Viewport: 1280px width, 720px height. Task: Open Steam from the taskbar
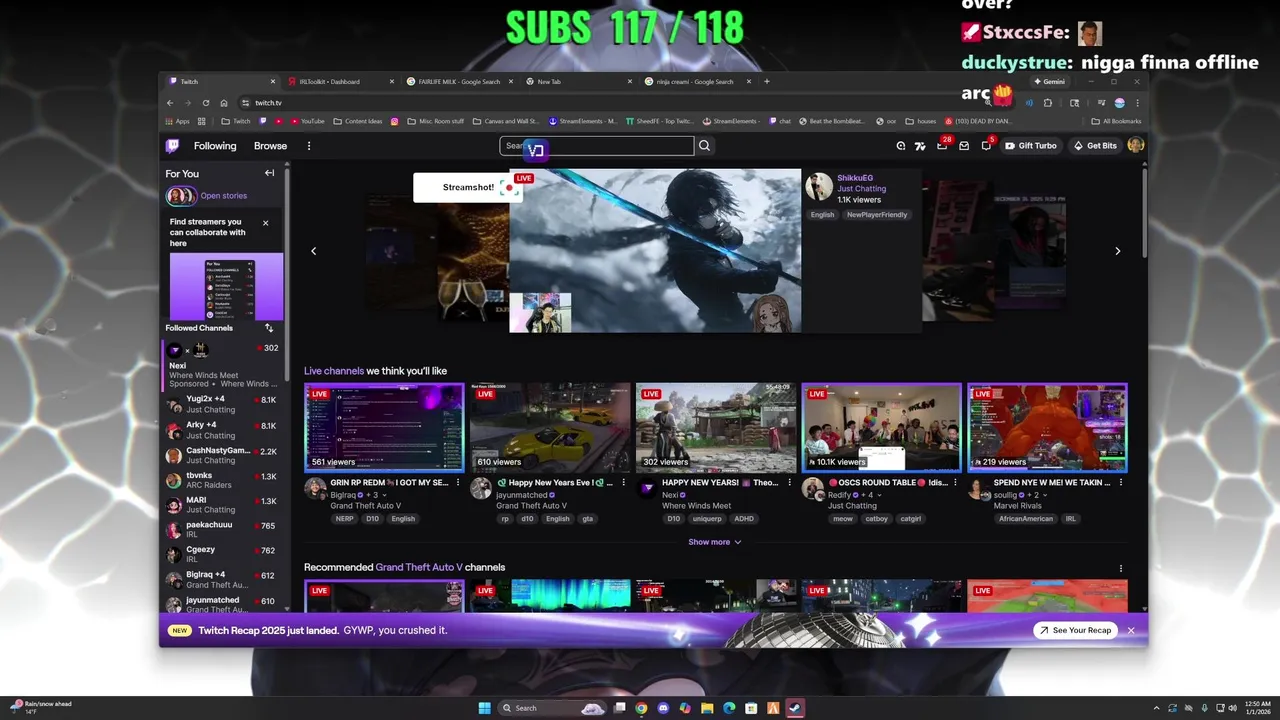[795, 708]
